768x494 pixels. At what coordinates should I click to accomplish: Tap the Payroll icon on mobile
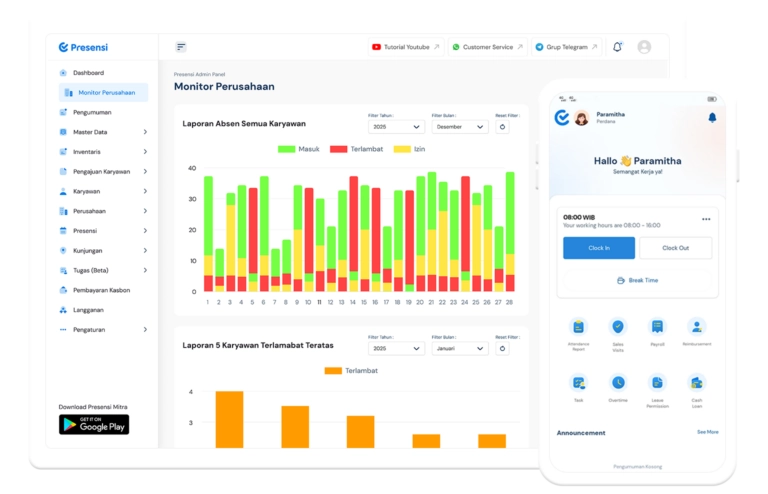(x=657, y=327)
